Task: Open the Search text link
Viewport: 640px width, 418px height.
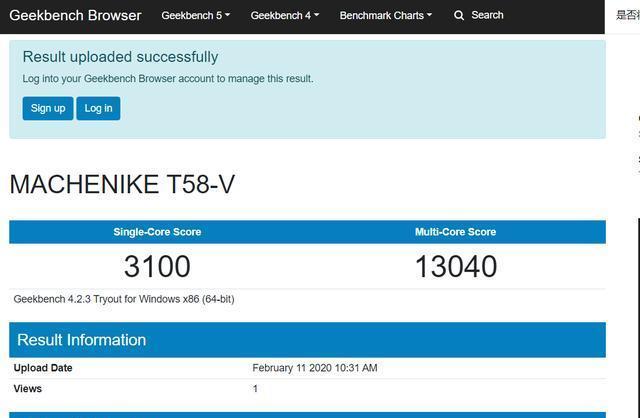Action: click(487, 15)
